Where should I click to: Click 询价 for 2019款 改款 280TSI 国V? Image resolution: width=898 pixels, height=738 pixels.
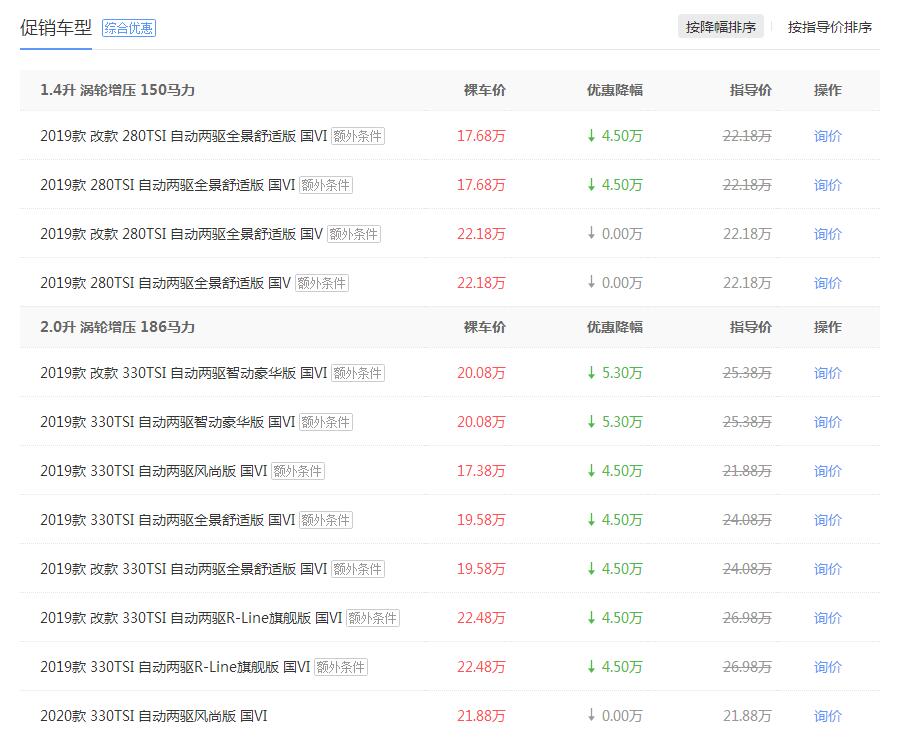(828, 234)
